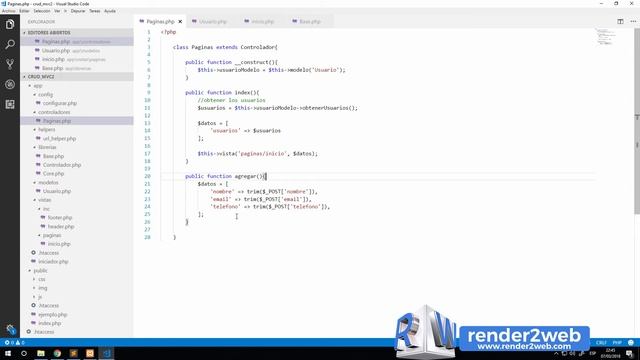Expand the js folder
This screenshot has height=360, width=640.
[77, 297]
